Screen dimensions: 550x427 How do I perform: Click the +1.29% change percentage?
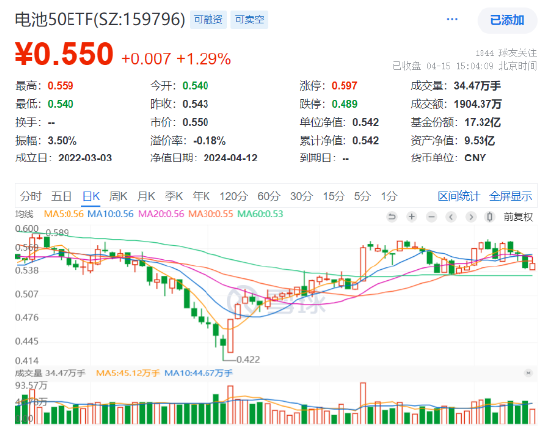tap(203, 59)
